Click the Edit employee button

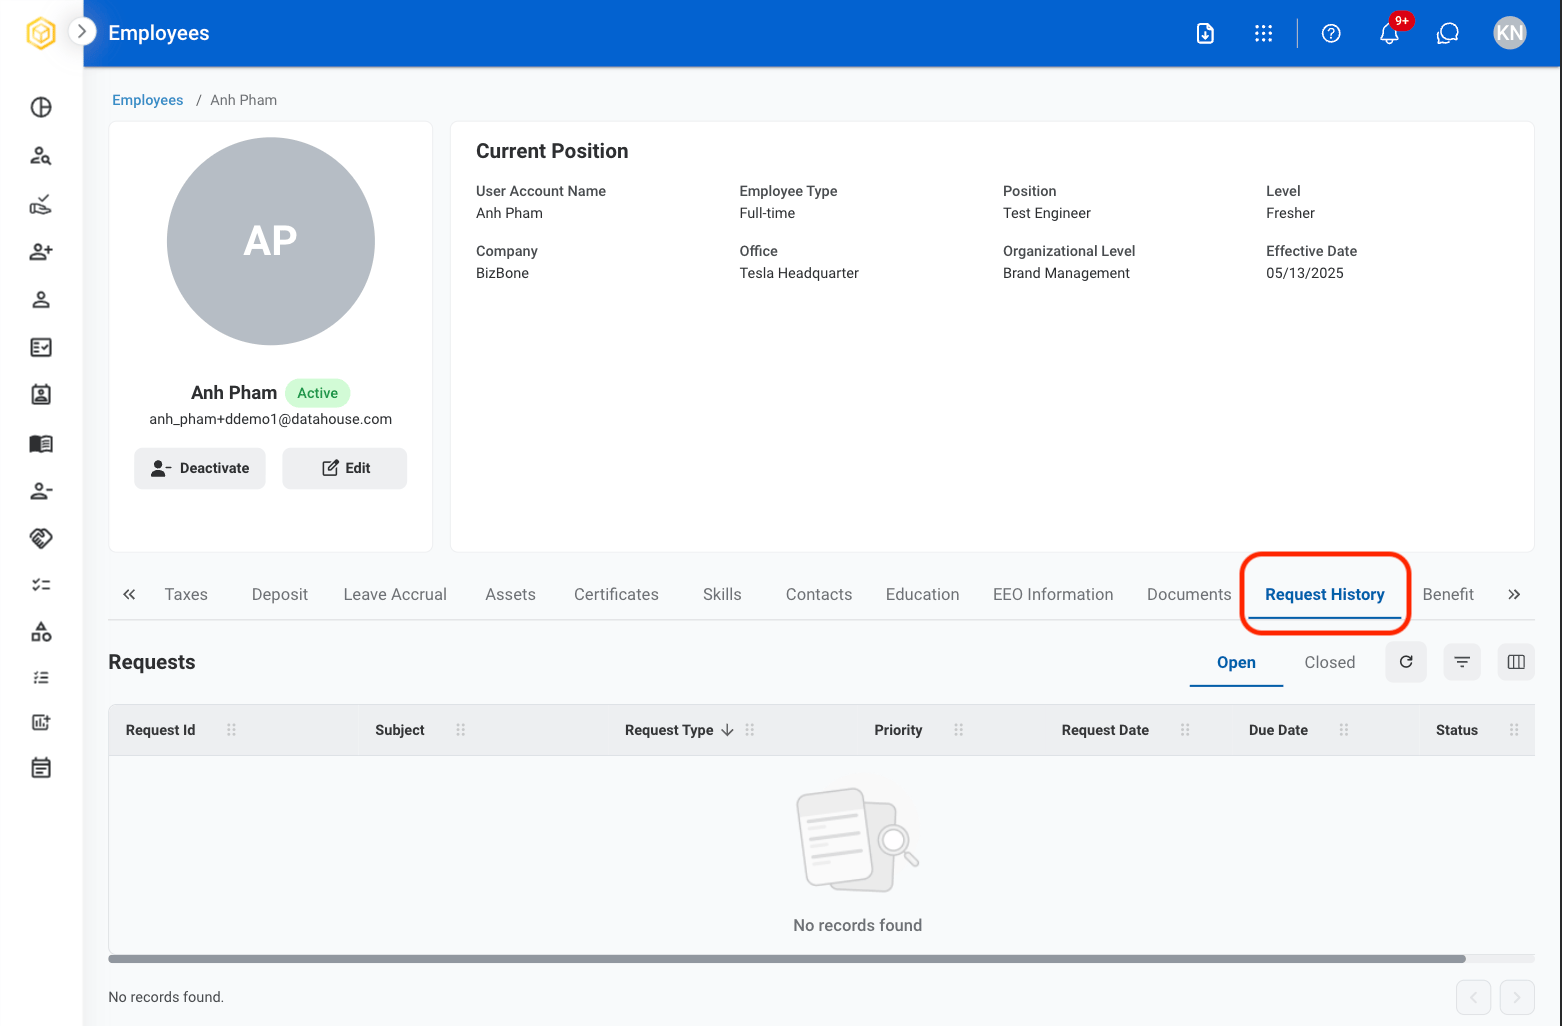[345, 468]
